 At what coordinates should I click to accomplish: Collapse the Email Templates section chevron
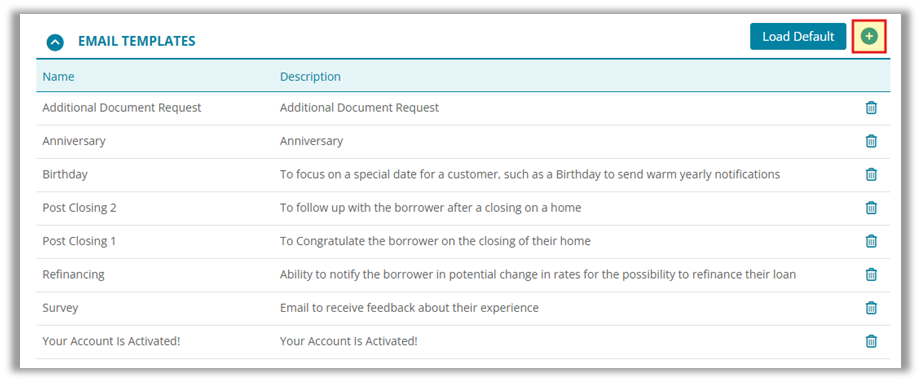coord(55,42)
